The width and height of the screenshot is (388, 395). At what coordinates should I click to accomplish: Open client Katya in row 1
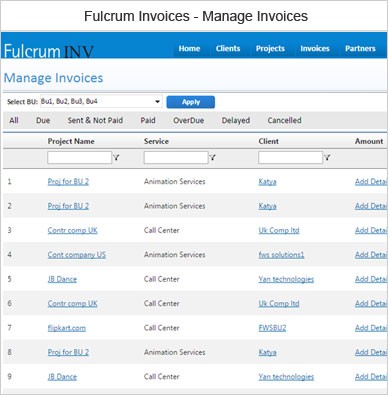(x=267, y=182)
